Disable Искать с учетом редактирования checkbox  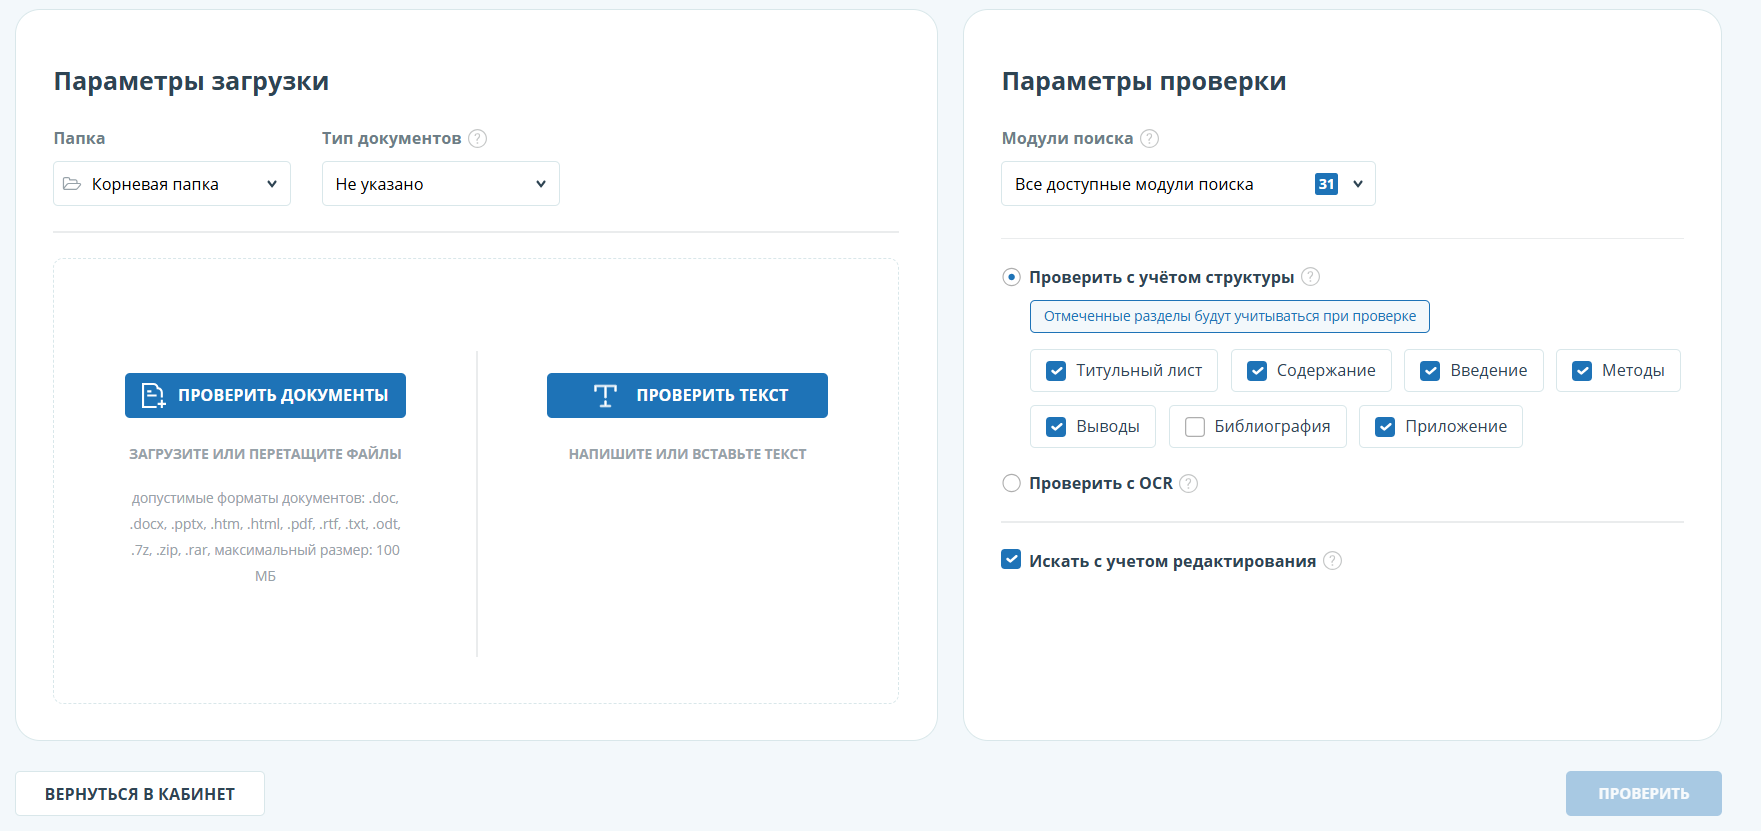(1011, 560)
